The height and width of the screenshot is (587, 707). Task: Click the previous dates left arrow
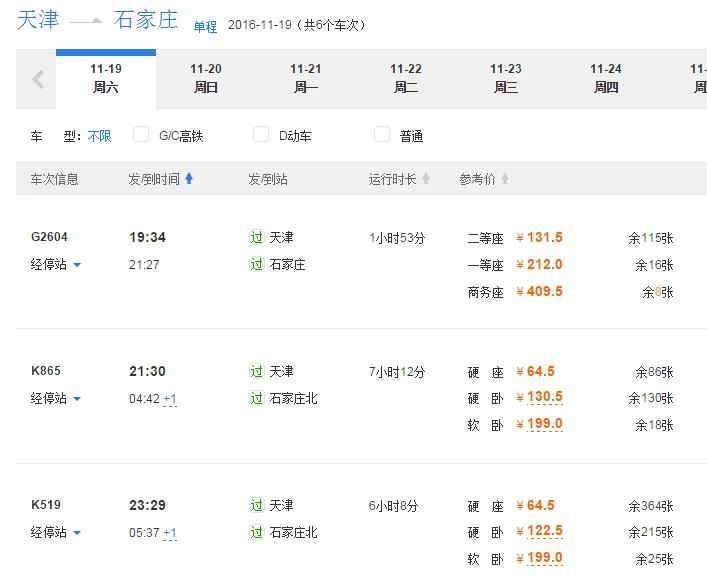pos(38,79)
